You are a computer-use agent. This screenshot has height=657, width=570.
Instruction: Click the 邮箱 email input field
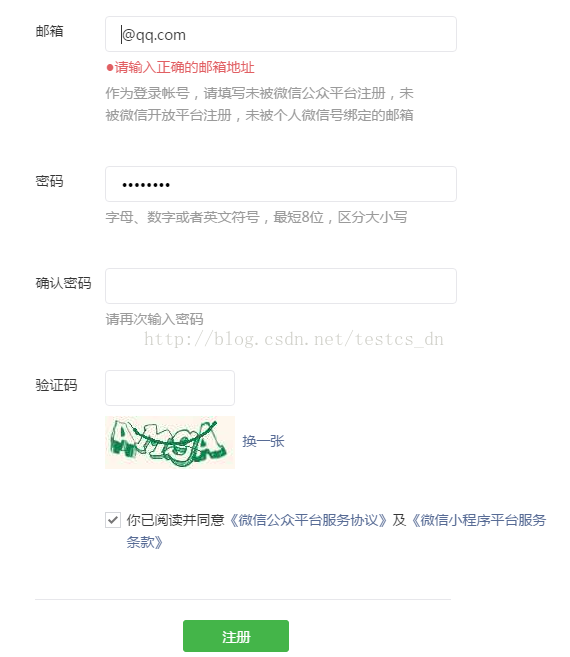coord(281,34)
